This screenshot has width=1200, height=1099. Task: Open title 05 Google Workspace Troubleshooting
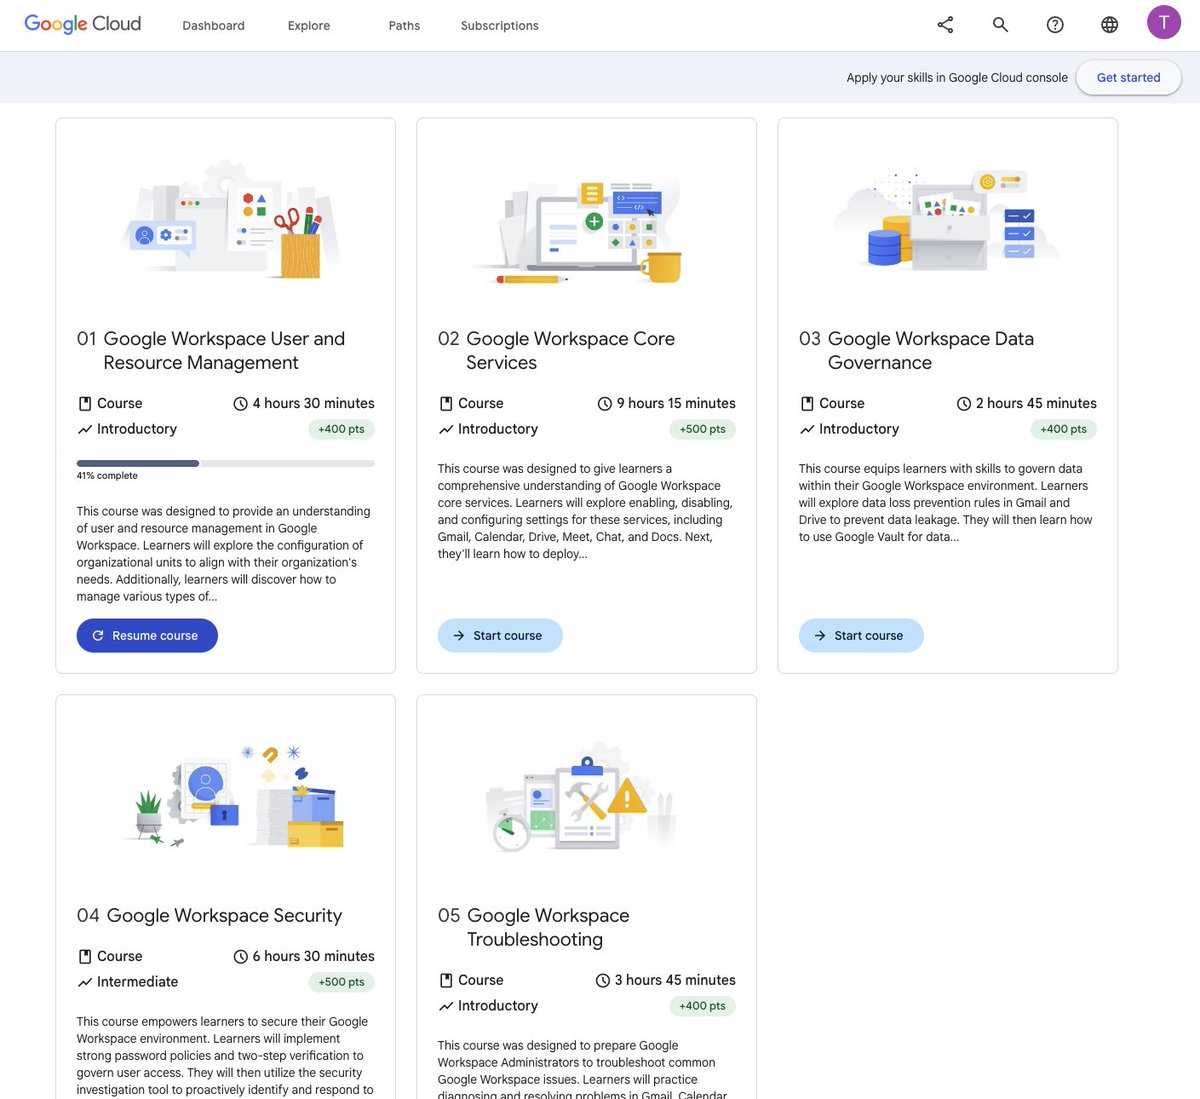534,928
